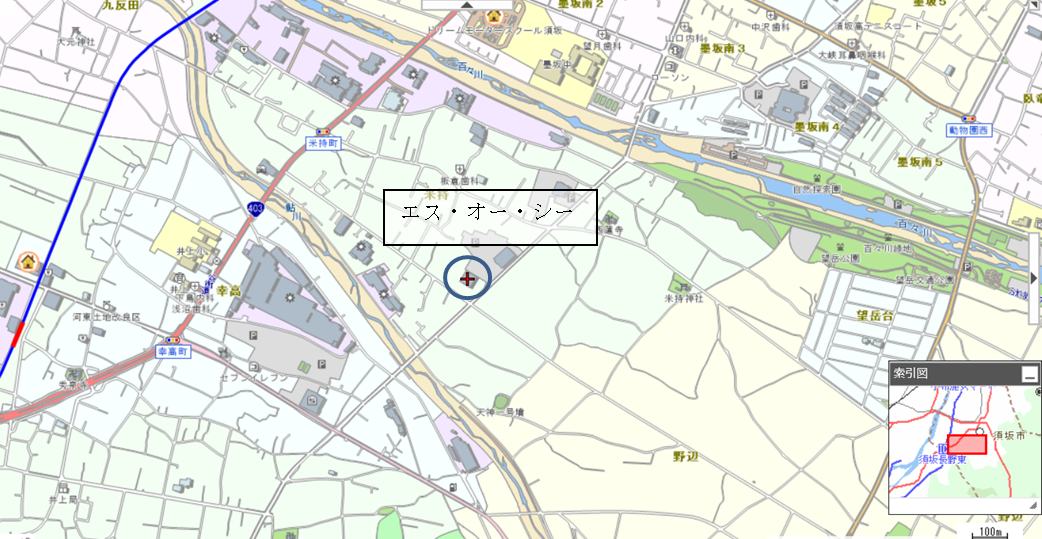The height and width of the screenshot is (539, 1042).
Task: Click the 天神一号墳 tumulus marker
Action: (x=502, y=401)
